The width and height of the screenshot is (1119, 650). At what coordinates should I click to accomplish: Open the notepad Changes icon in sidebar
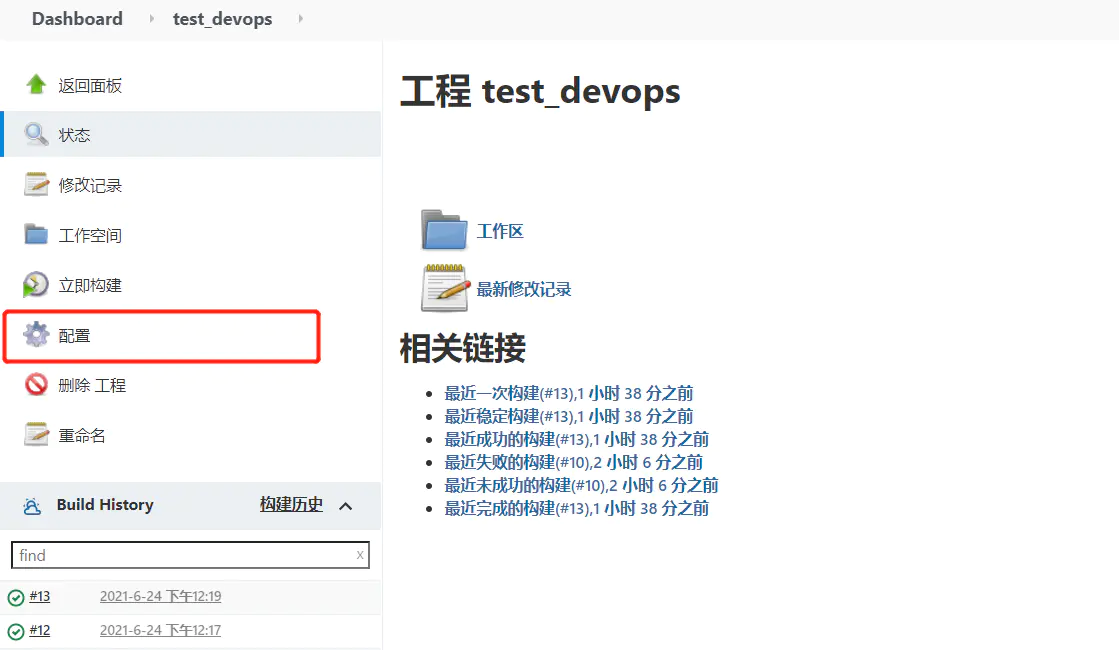(36, 185)
